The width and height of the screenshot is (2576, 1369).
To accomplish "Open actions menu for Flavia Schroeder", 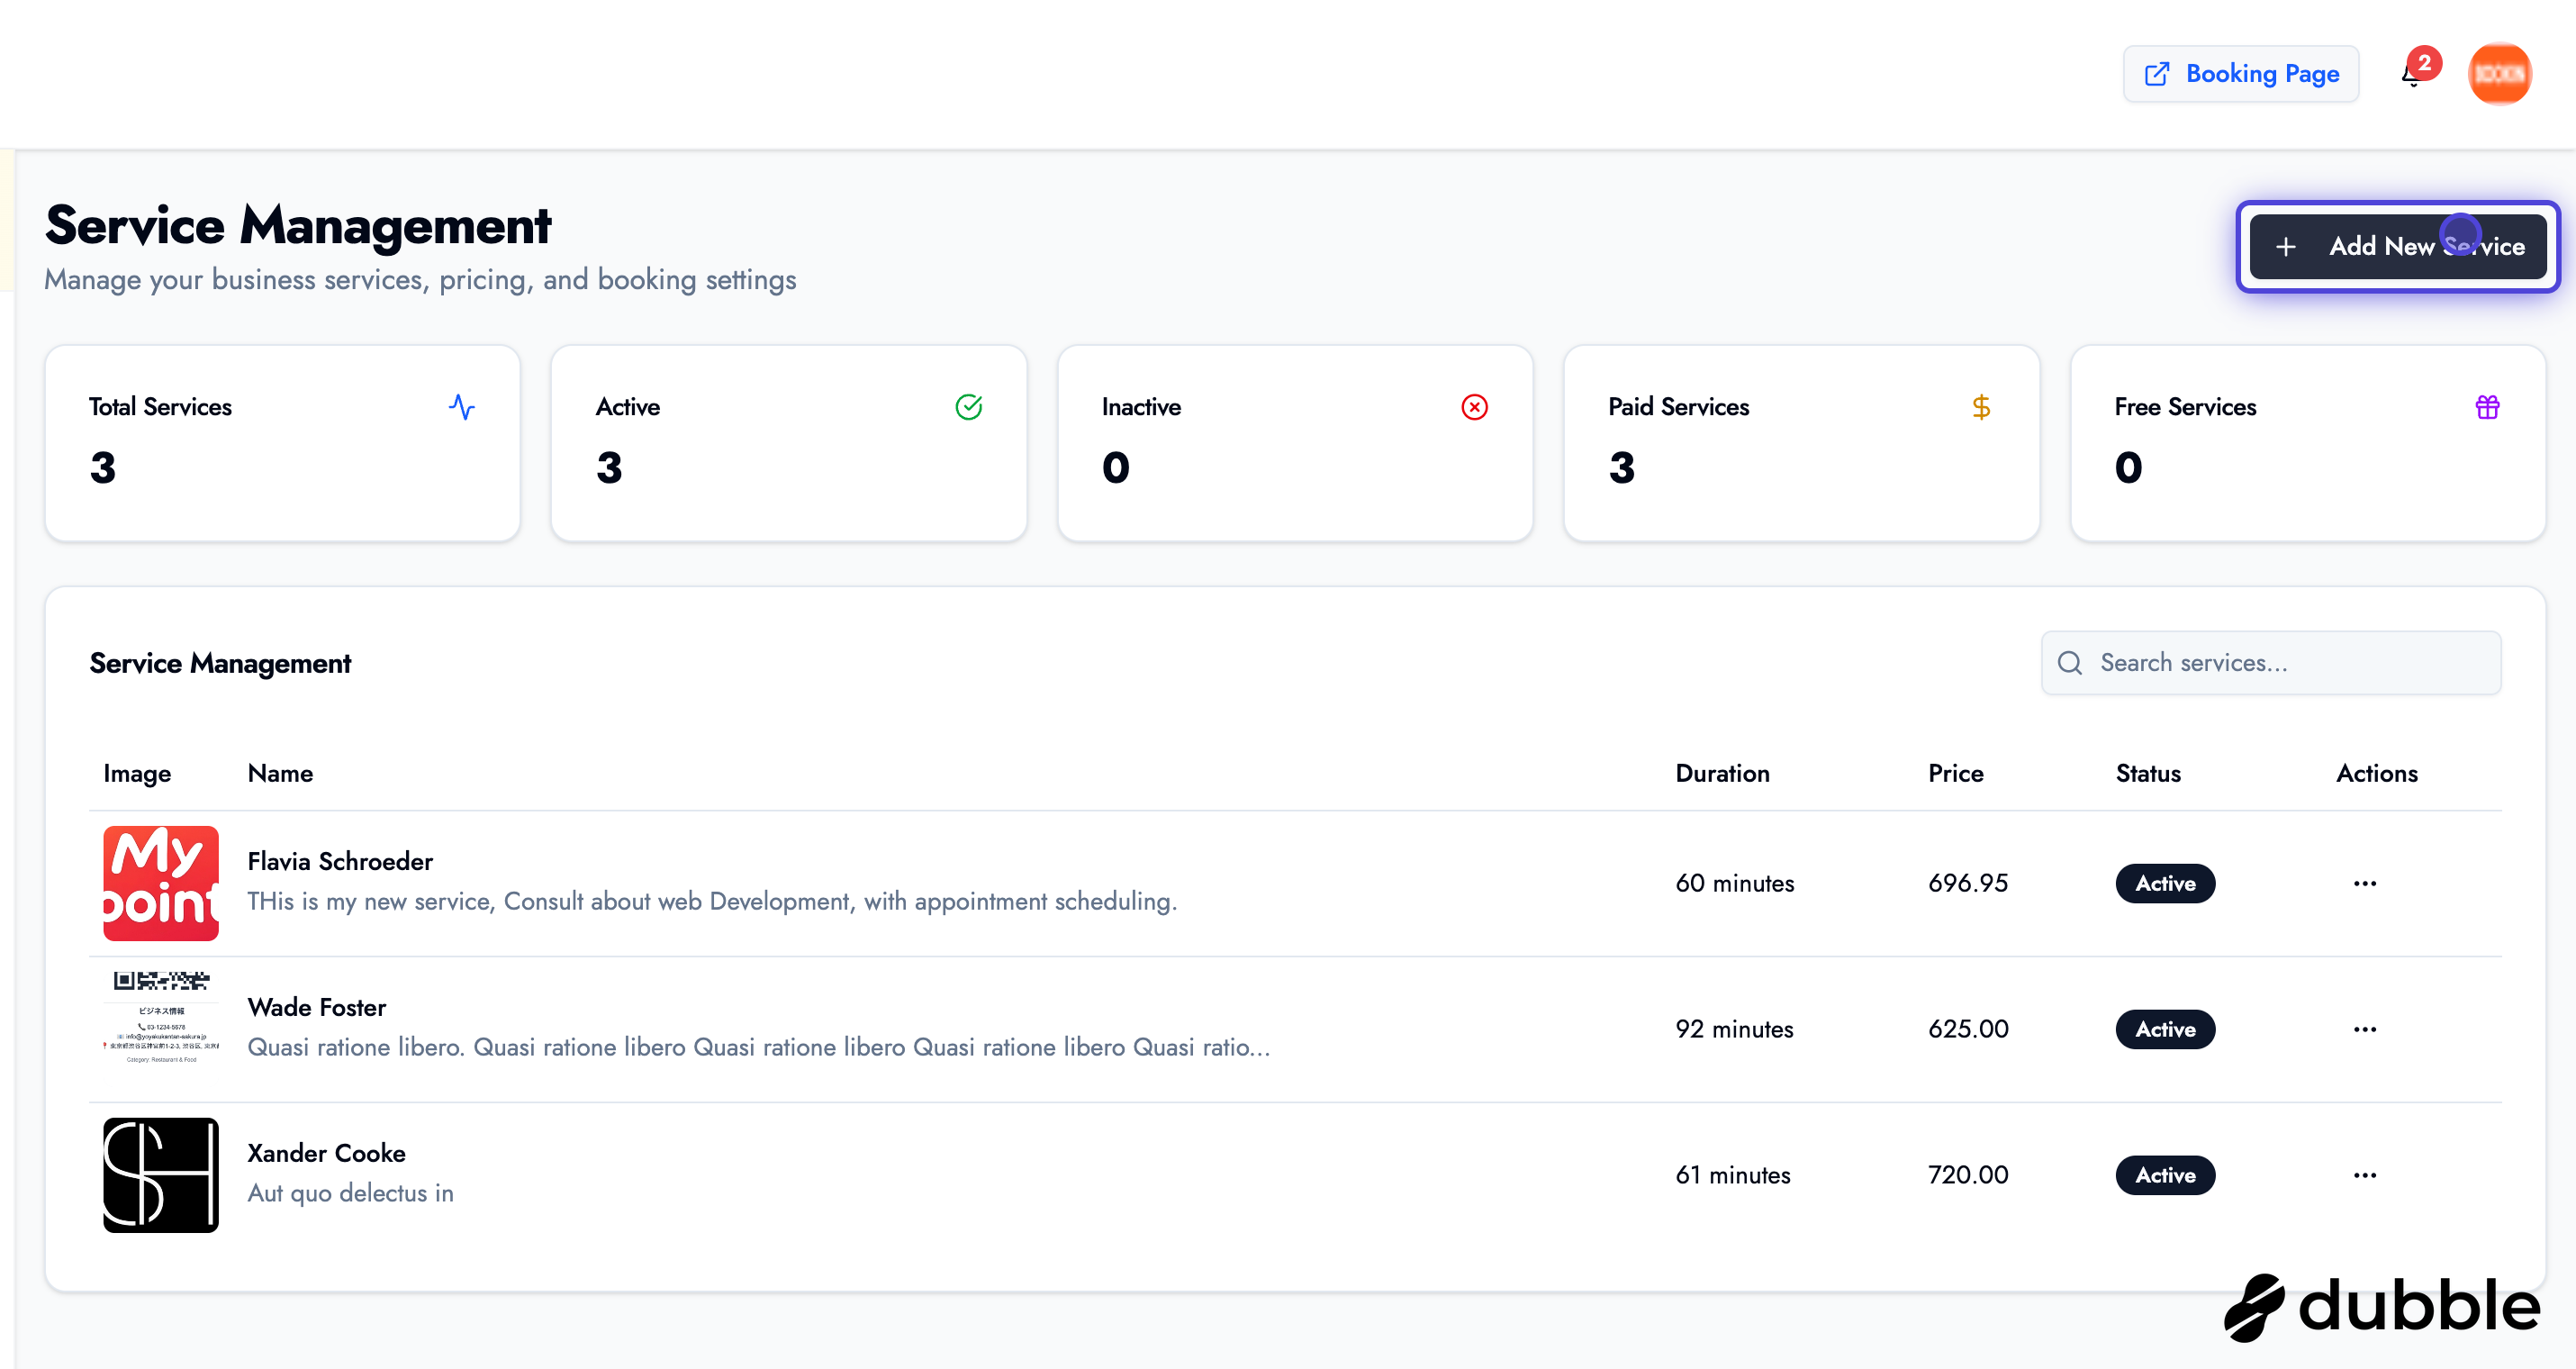I will pos(2365,883).
